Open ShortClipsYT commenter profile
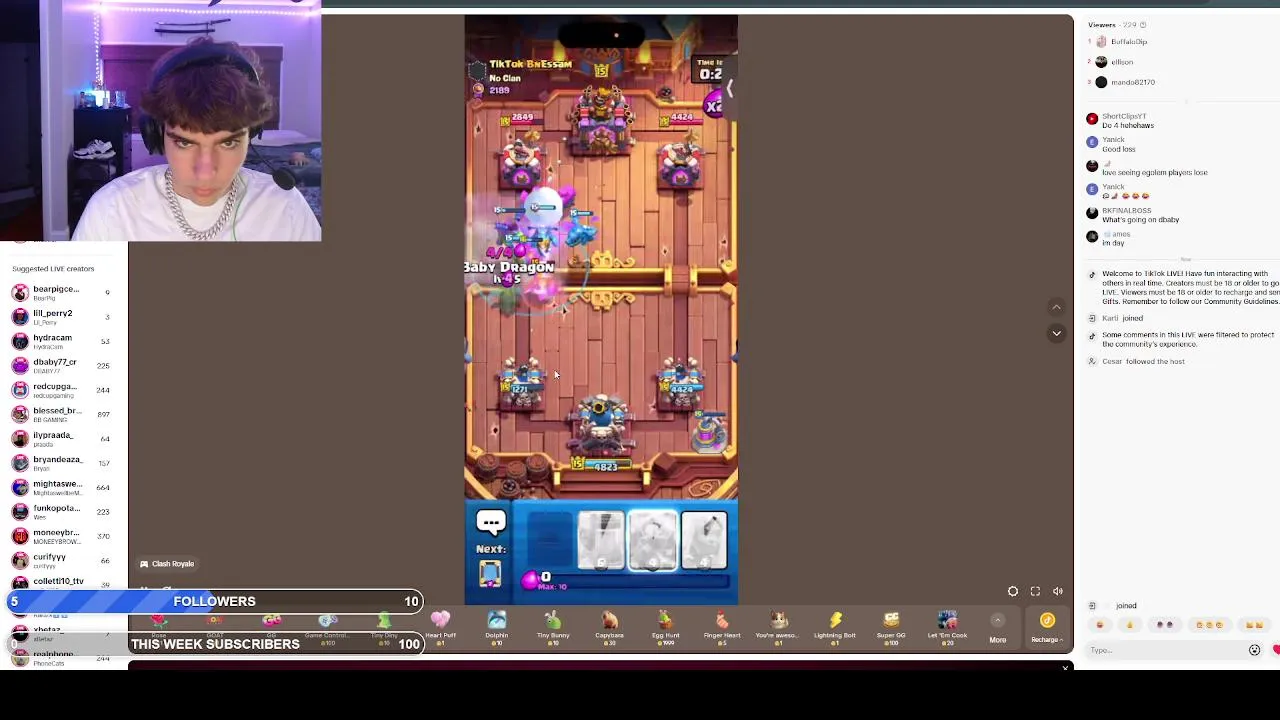The width and height of the screenshot is (1280, 720). (1124, 116)
